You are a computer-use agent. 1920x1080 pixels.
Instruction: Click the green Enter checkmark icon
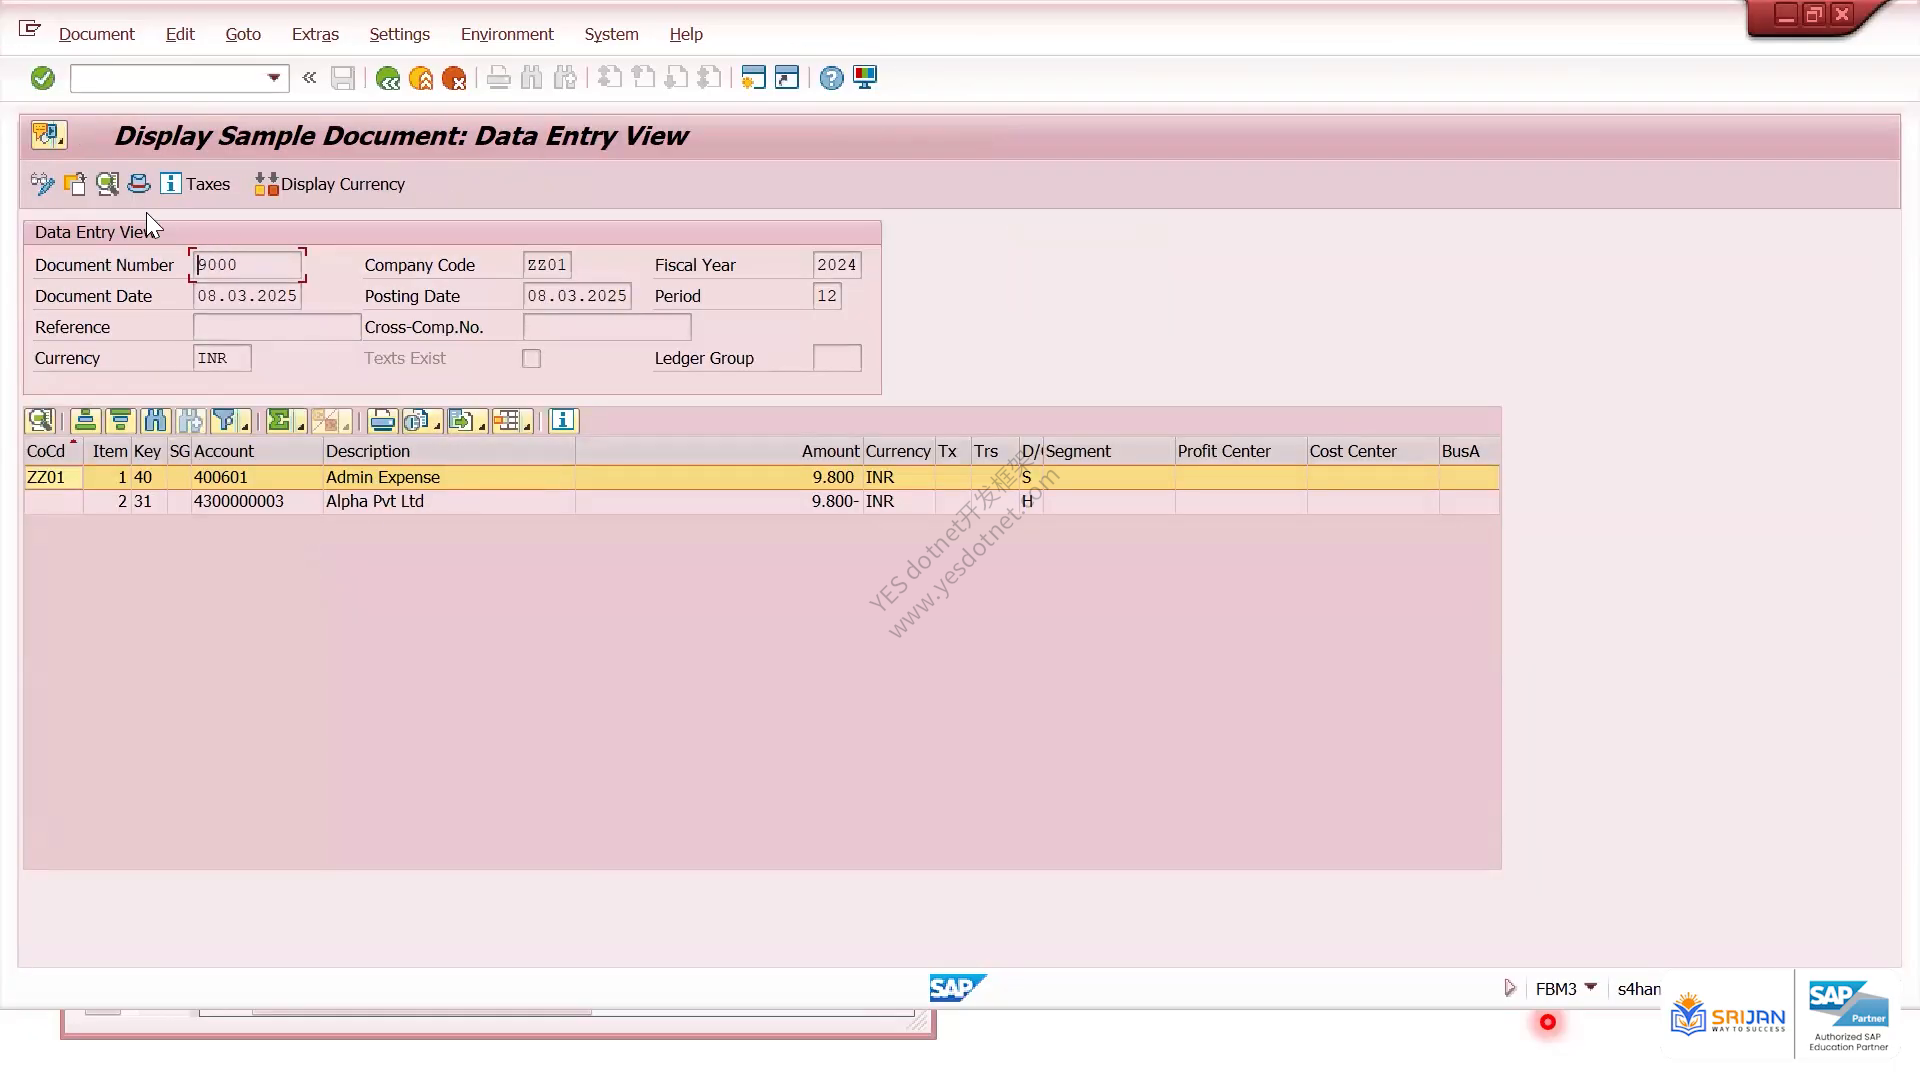coord(42,78)
